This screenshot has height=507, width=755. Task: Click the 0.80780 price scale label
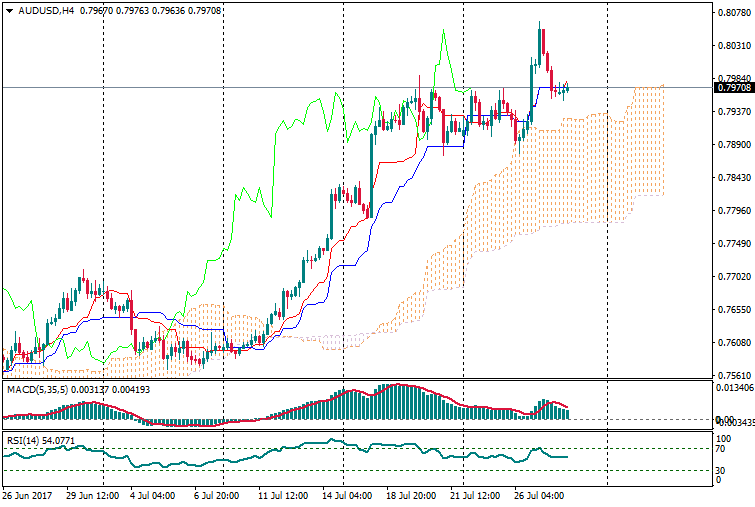click(732, 13)
